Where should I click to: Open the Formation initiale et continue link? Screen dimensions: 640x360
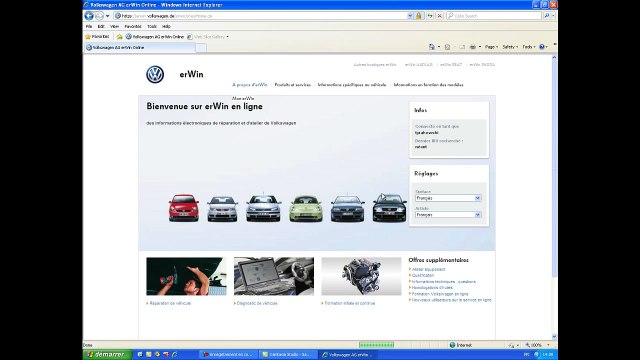click(x=349, y=303)
